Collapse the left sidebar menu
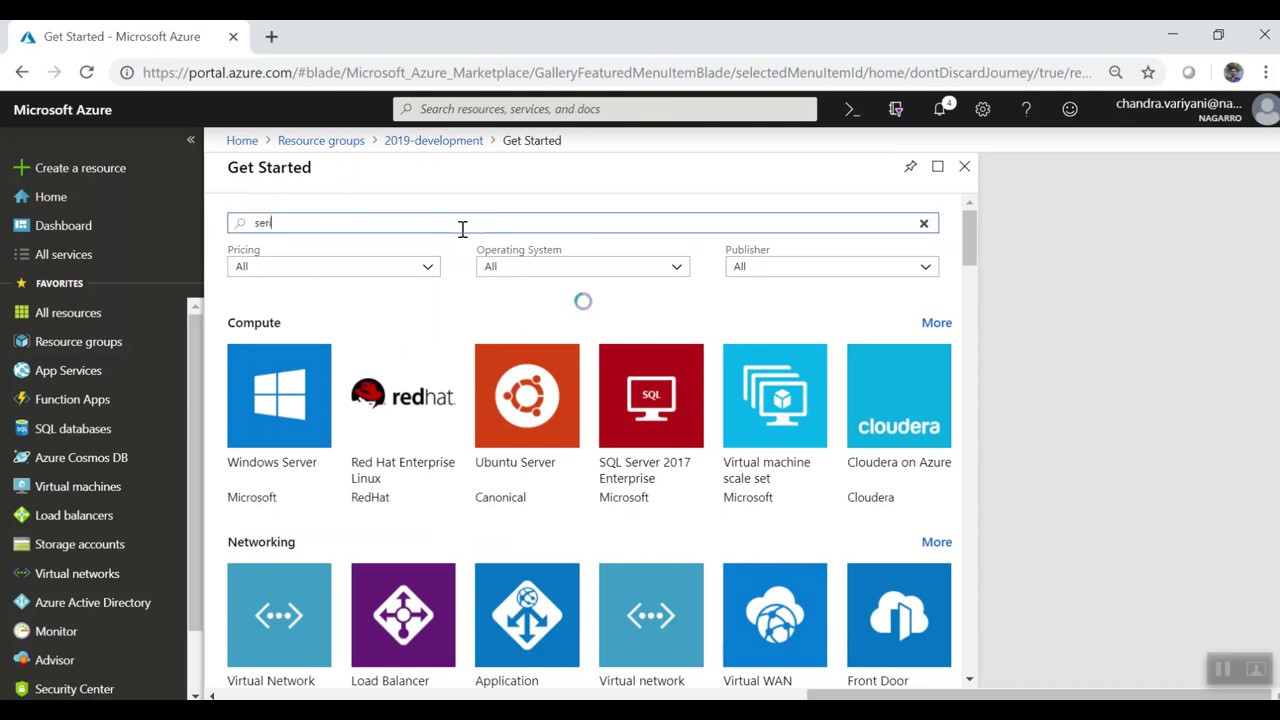1280x720 pixels. (x=191, y=140)
